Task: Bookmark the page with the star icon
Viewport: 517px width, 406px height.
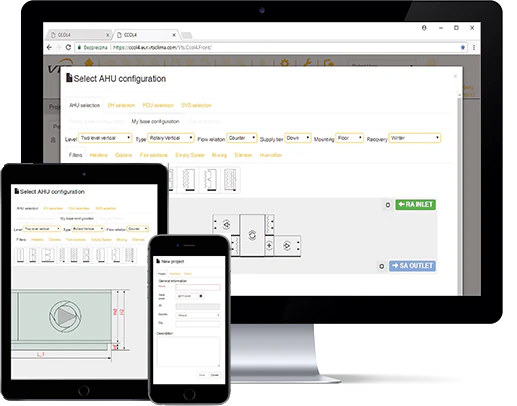Action: pyautogui.click(x=463, y=48)
